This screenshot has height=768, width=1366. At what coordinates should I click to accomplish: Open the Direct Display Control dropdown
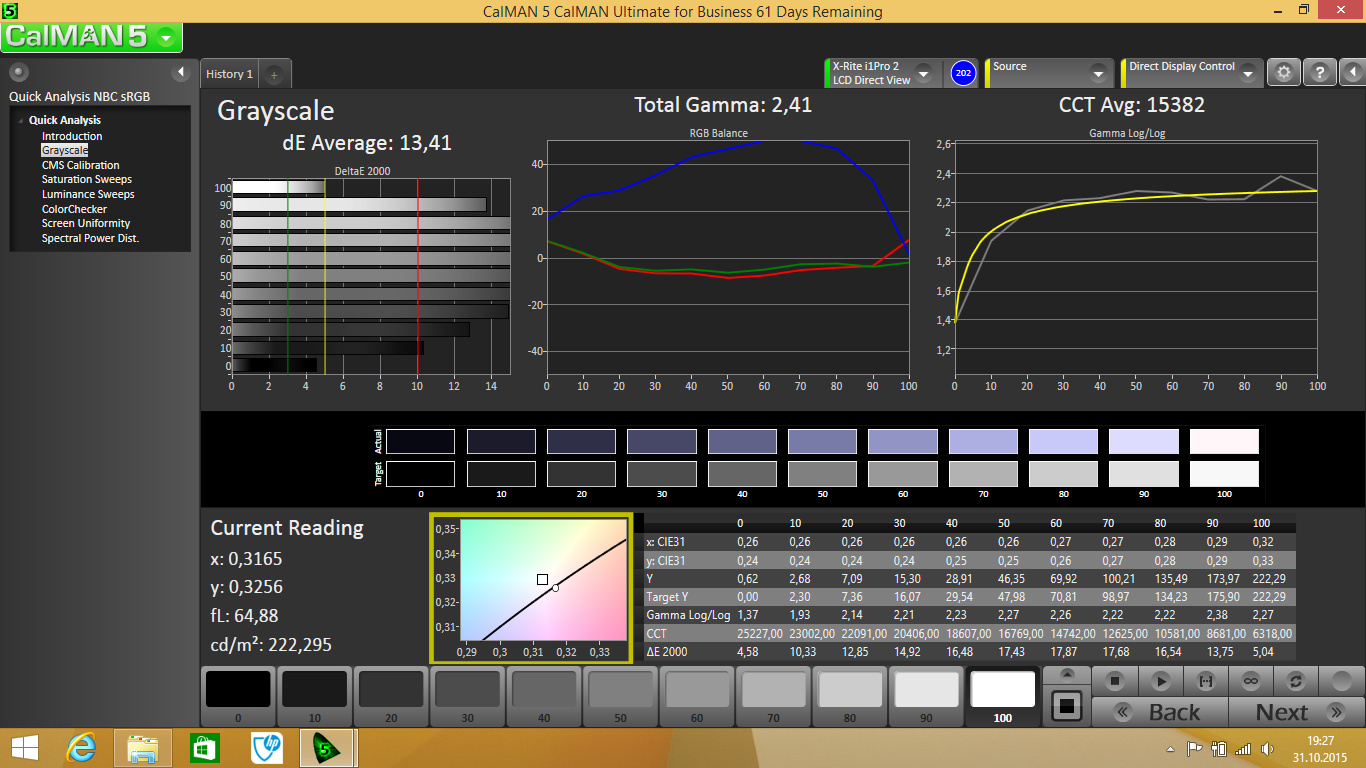(1248, 73)
